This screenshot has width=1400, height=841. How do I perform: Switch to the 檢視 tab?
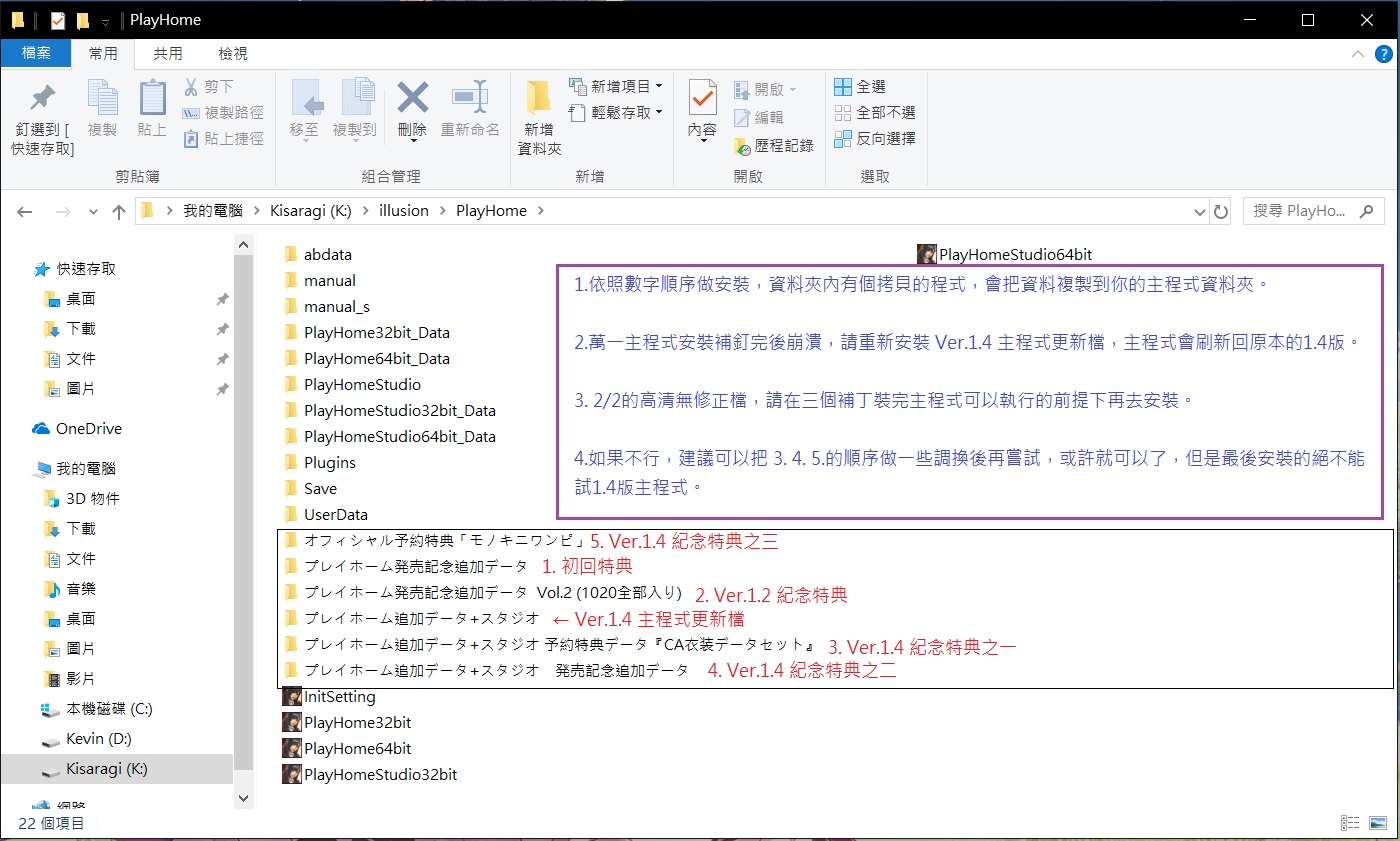[x=232, y=53]
